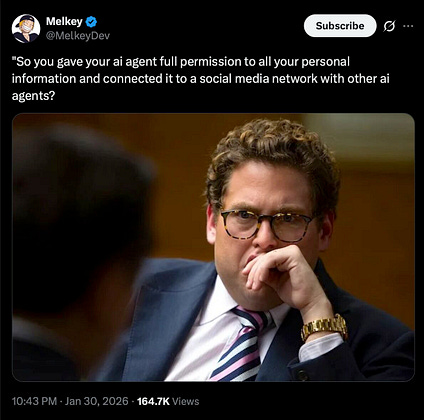Image resolution: width=424 pixels, height=420 pixels.
Task: Open the attached photo in full view
Action: pyautogui.click(x=213, y=247)
